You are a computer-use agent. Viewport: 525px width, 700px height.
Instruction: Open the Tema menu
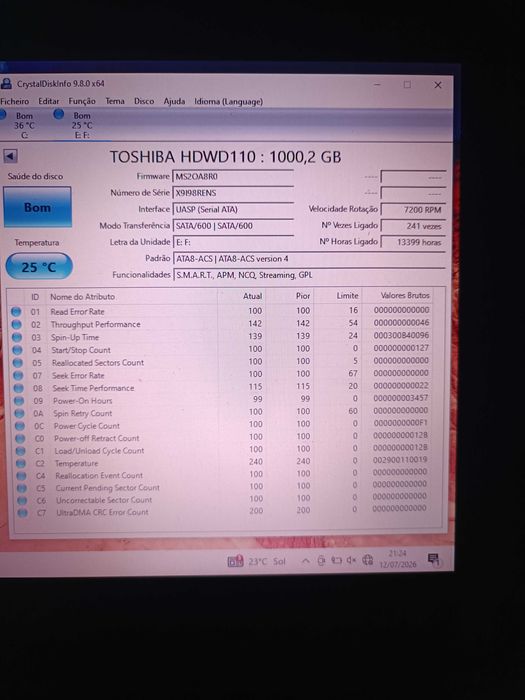[115, 101]
